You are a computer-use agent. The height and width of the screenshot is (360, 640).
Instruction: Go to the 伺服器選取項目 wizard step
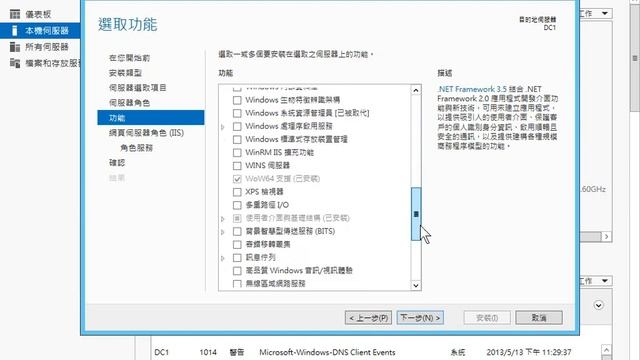(138, 88)
